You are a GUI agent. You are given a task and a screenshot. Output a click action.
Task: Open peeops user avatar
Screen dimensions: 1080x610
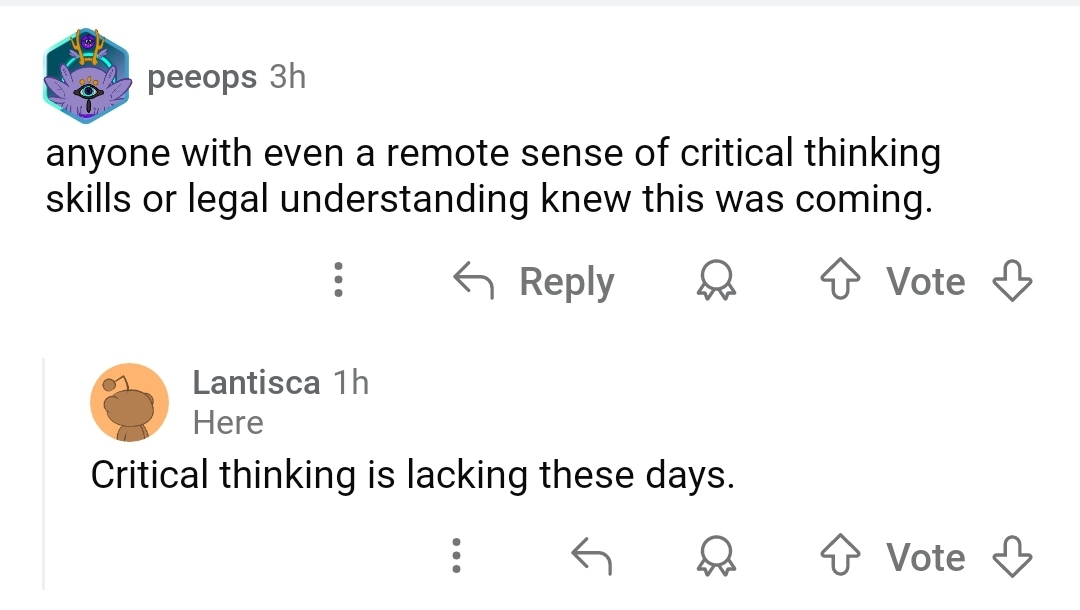coord(88,78)
